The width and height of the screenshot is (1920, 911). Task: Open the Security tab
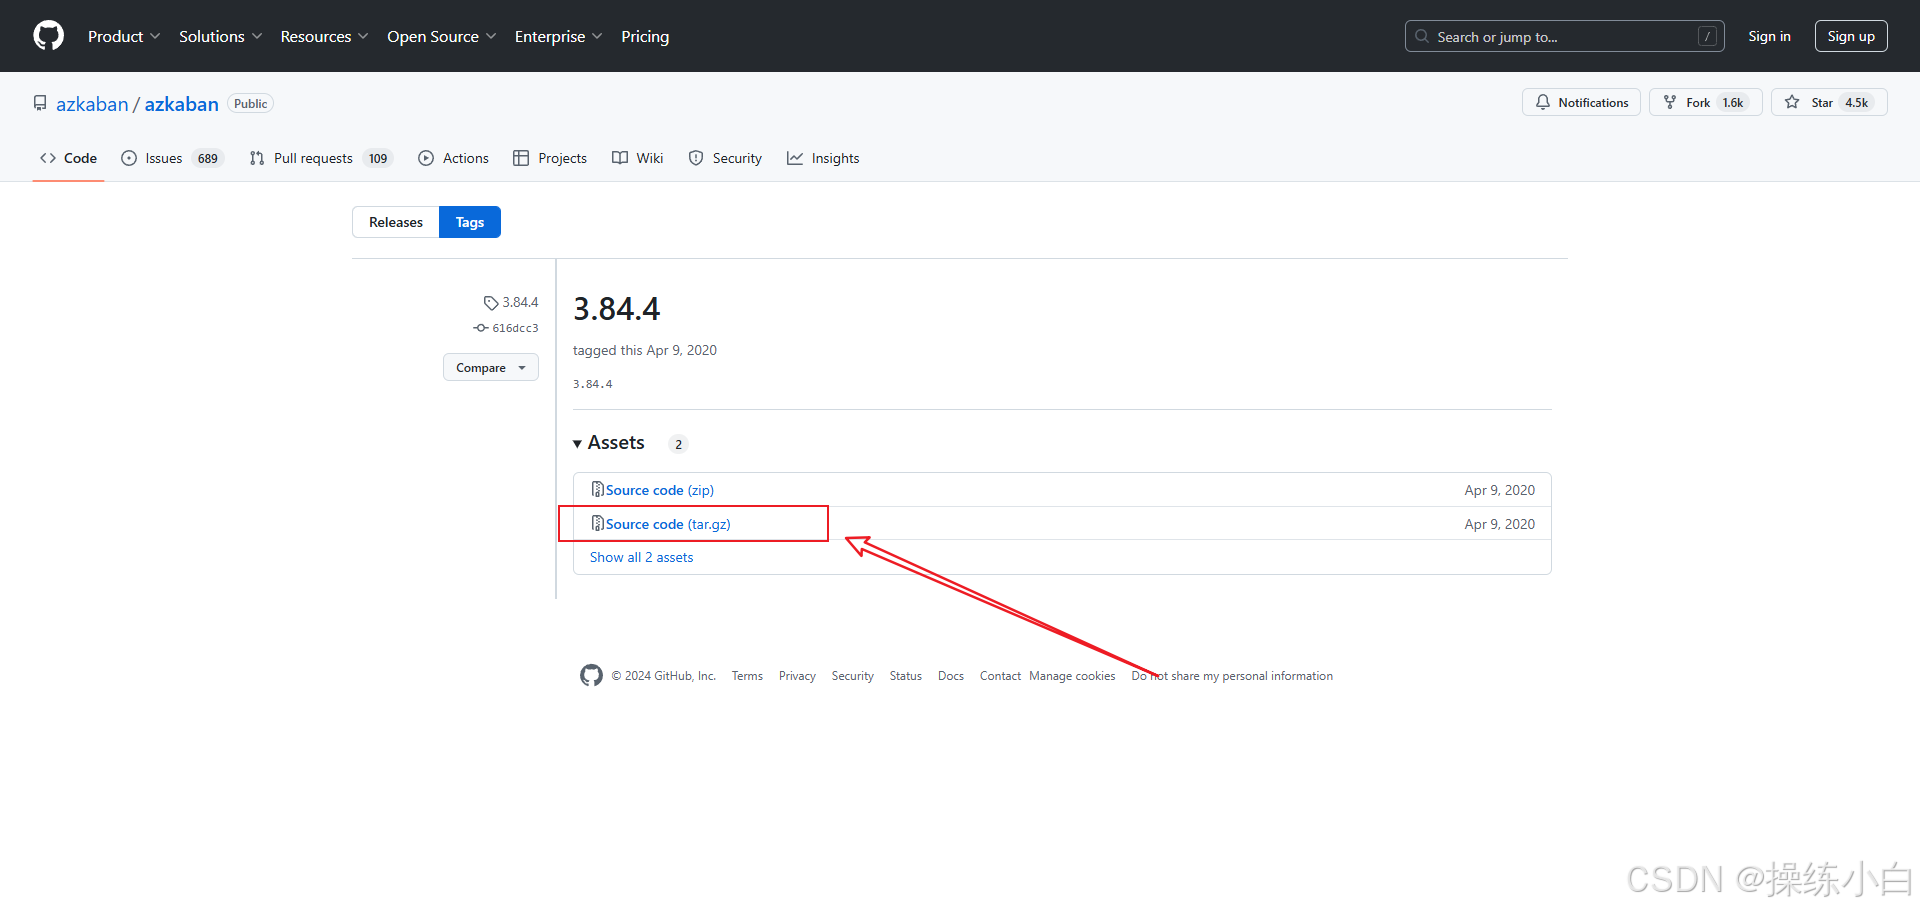pyautogui.click(x=725, y=158)
